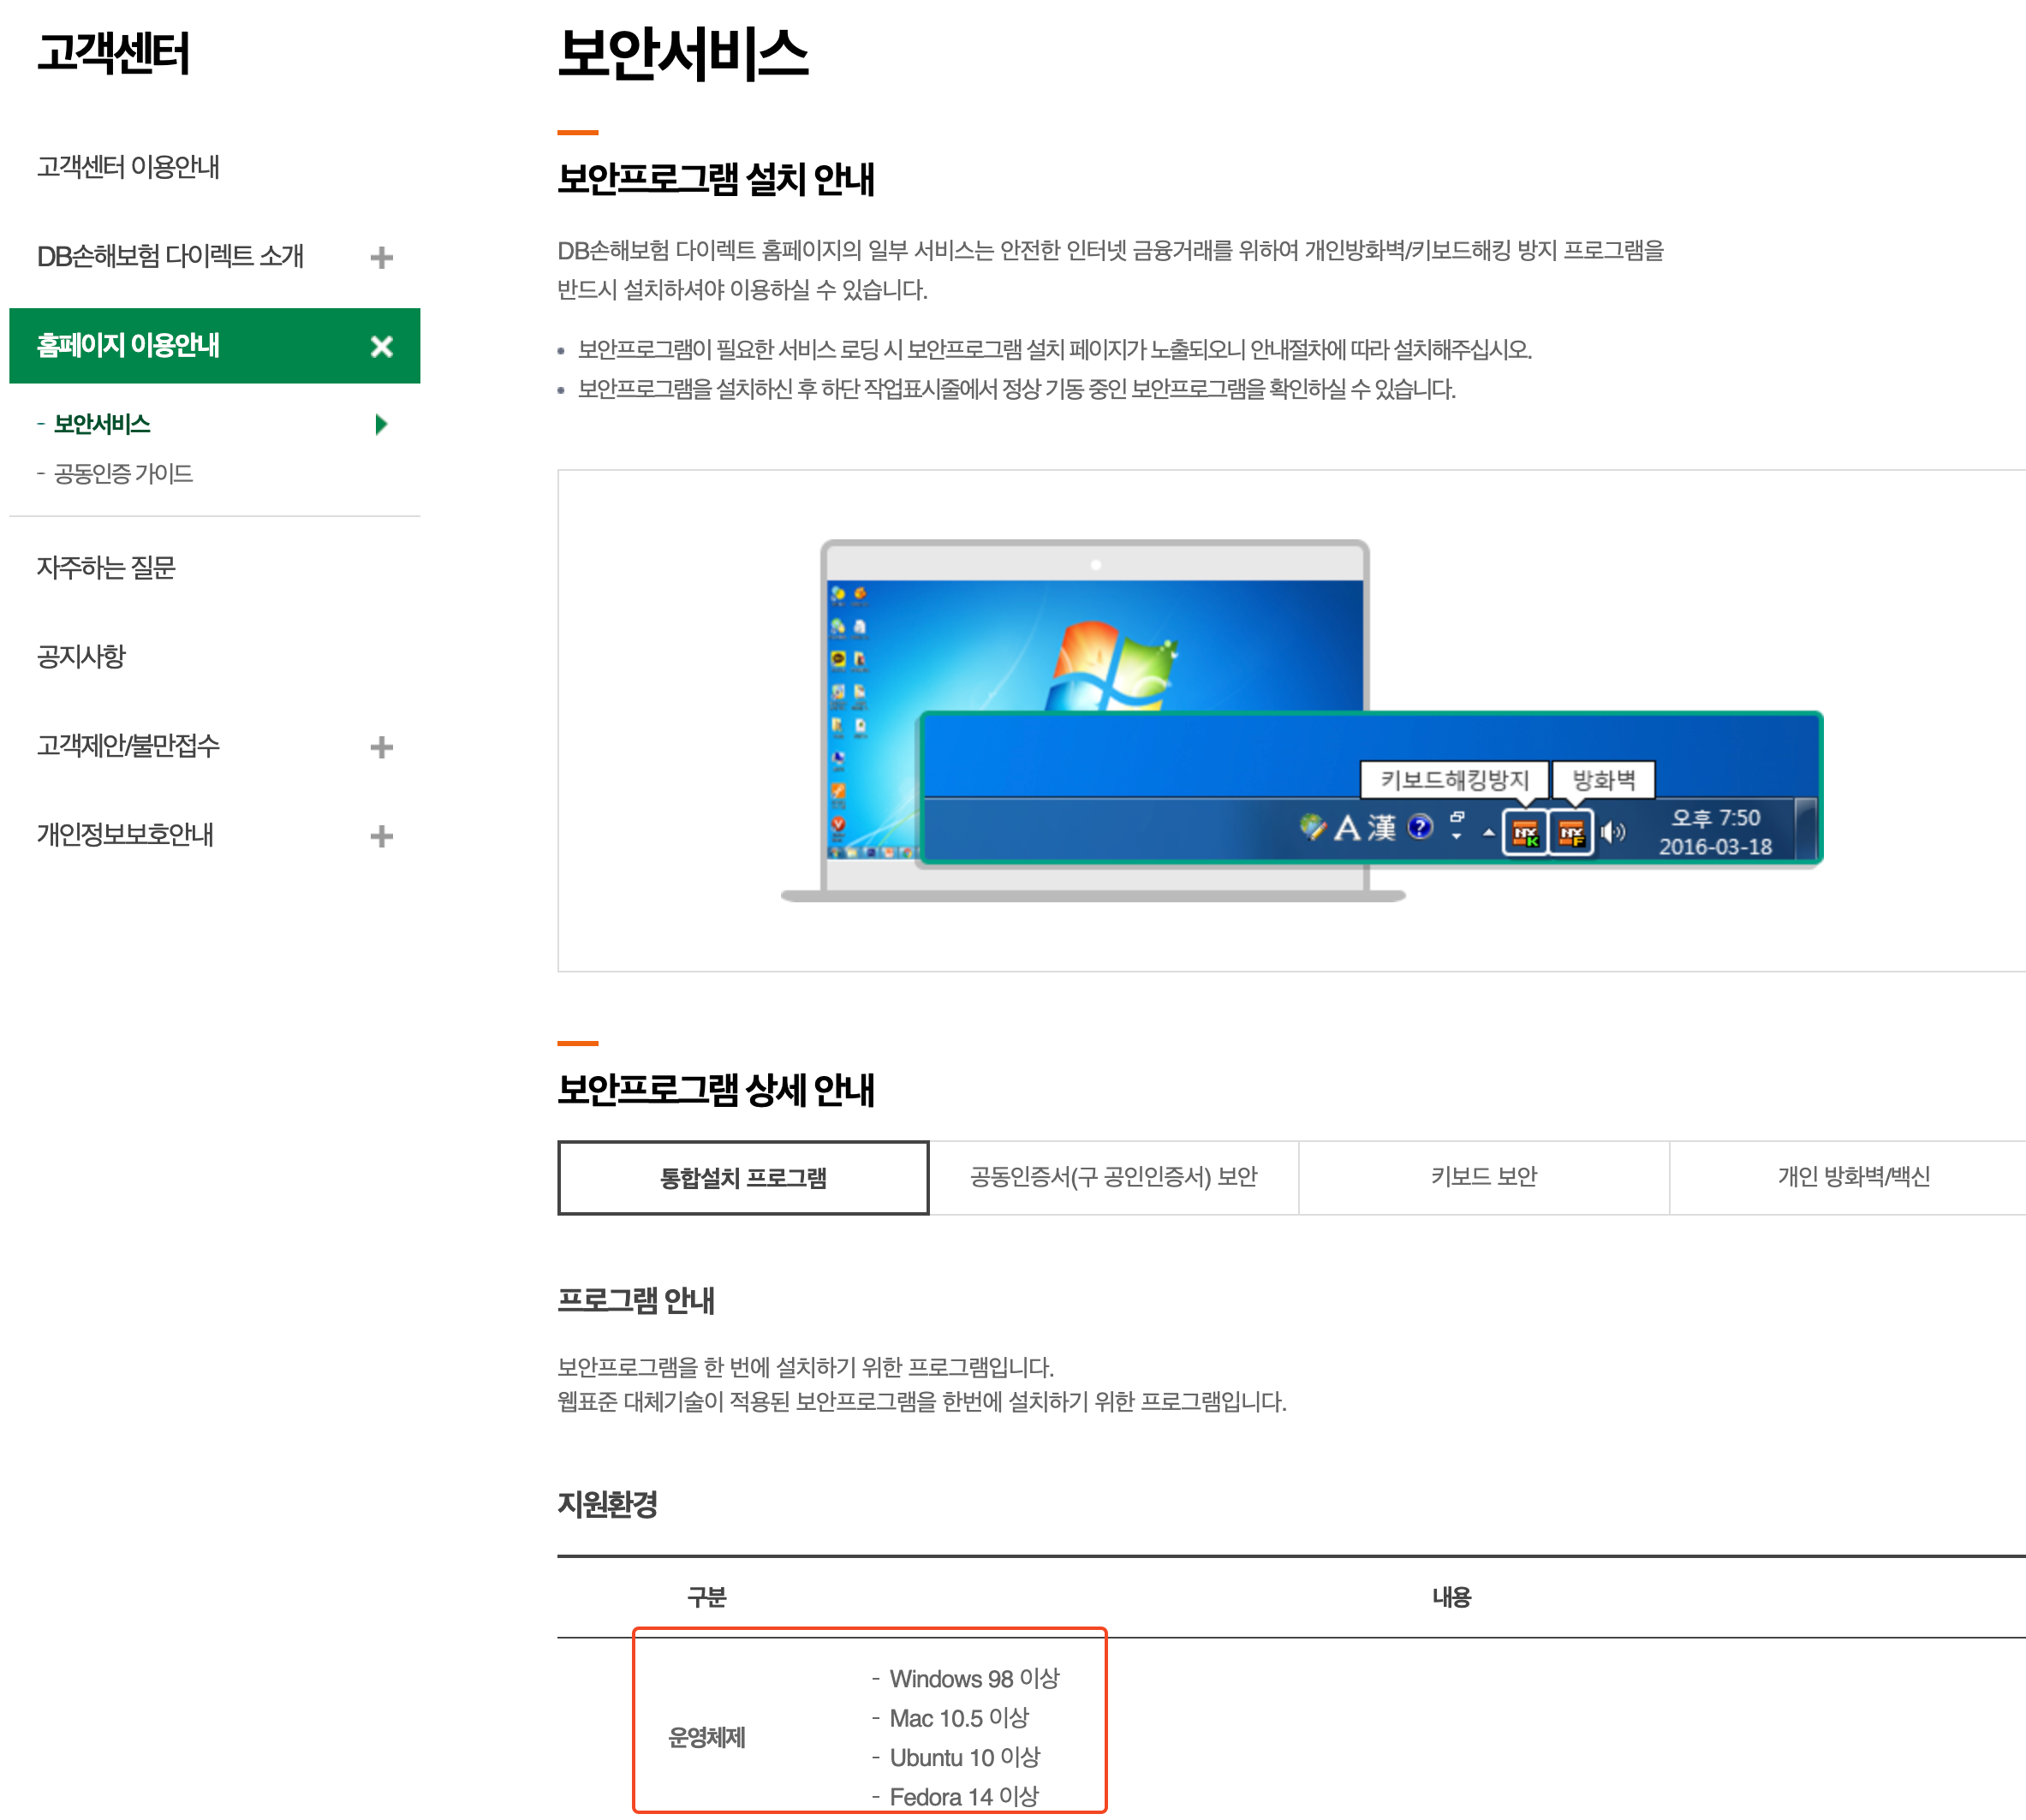Open 고객센터 이용안내 menu item
Image resolution: width=2026 pixels, height=1820 pixels.
(128, 167)
